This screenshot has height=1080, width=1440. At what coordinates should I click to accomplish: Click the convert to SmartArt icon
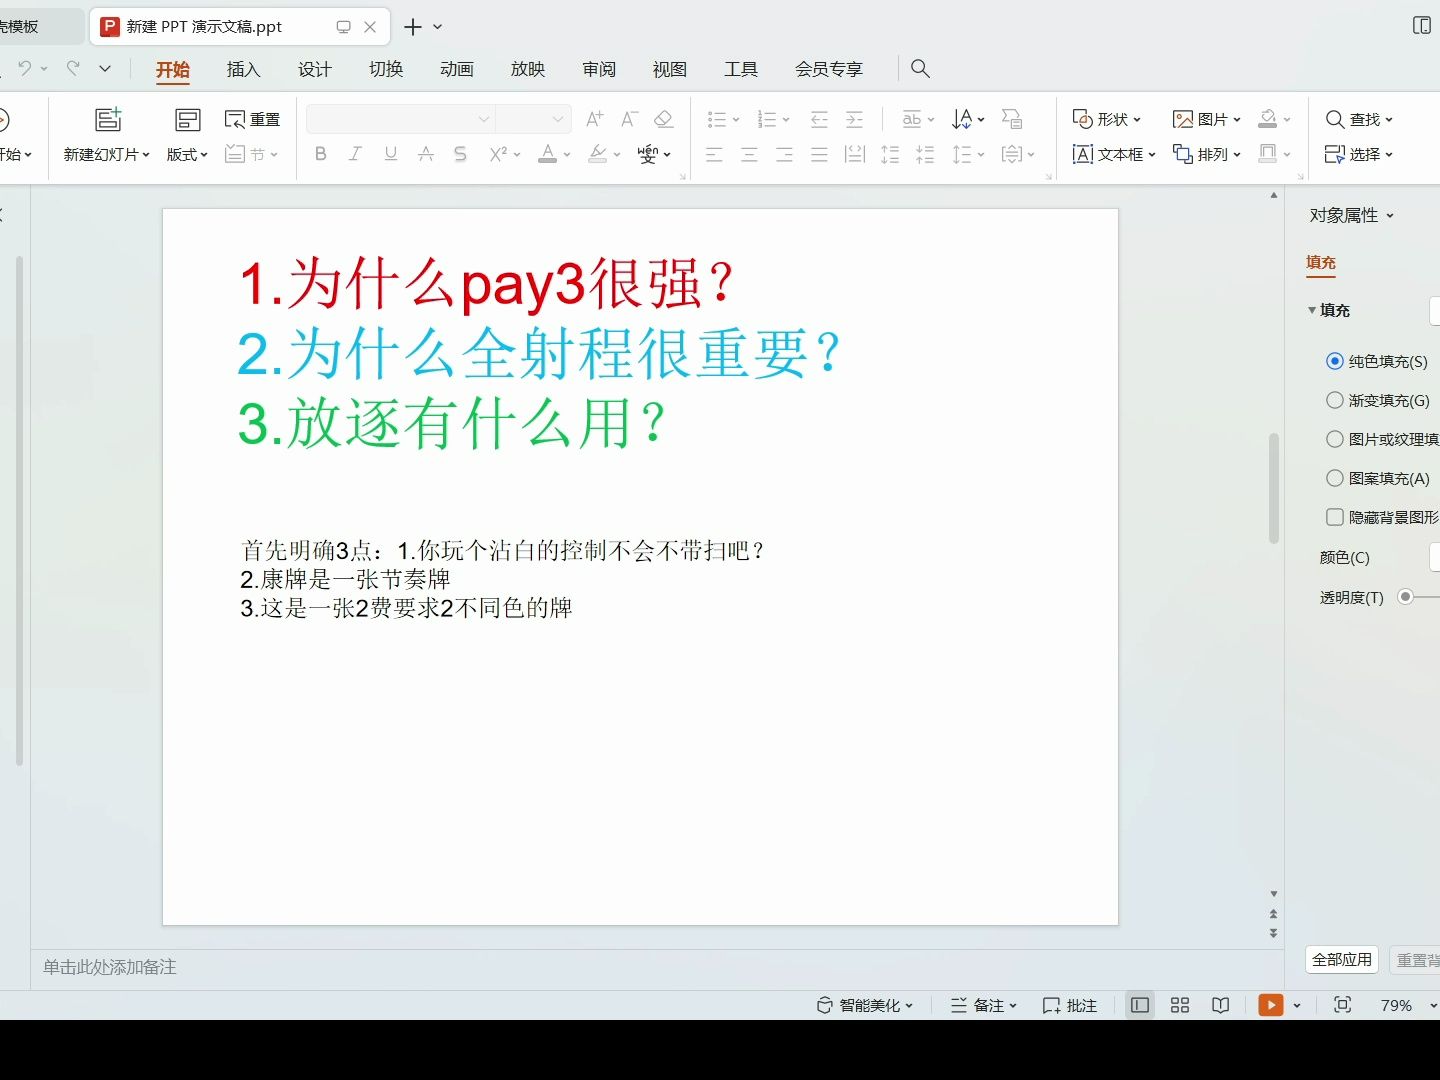(x=1012, y=119)
